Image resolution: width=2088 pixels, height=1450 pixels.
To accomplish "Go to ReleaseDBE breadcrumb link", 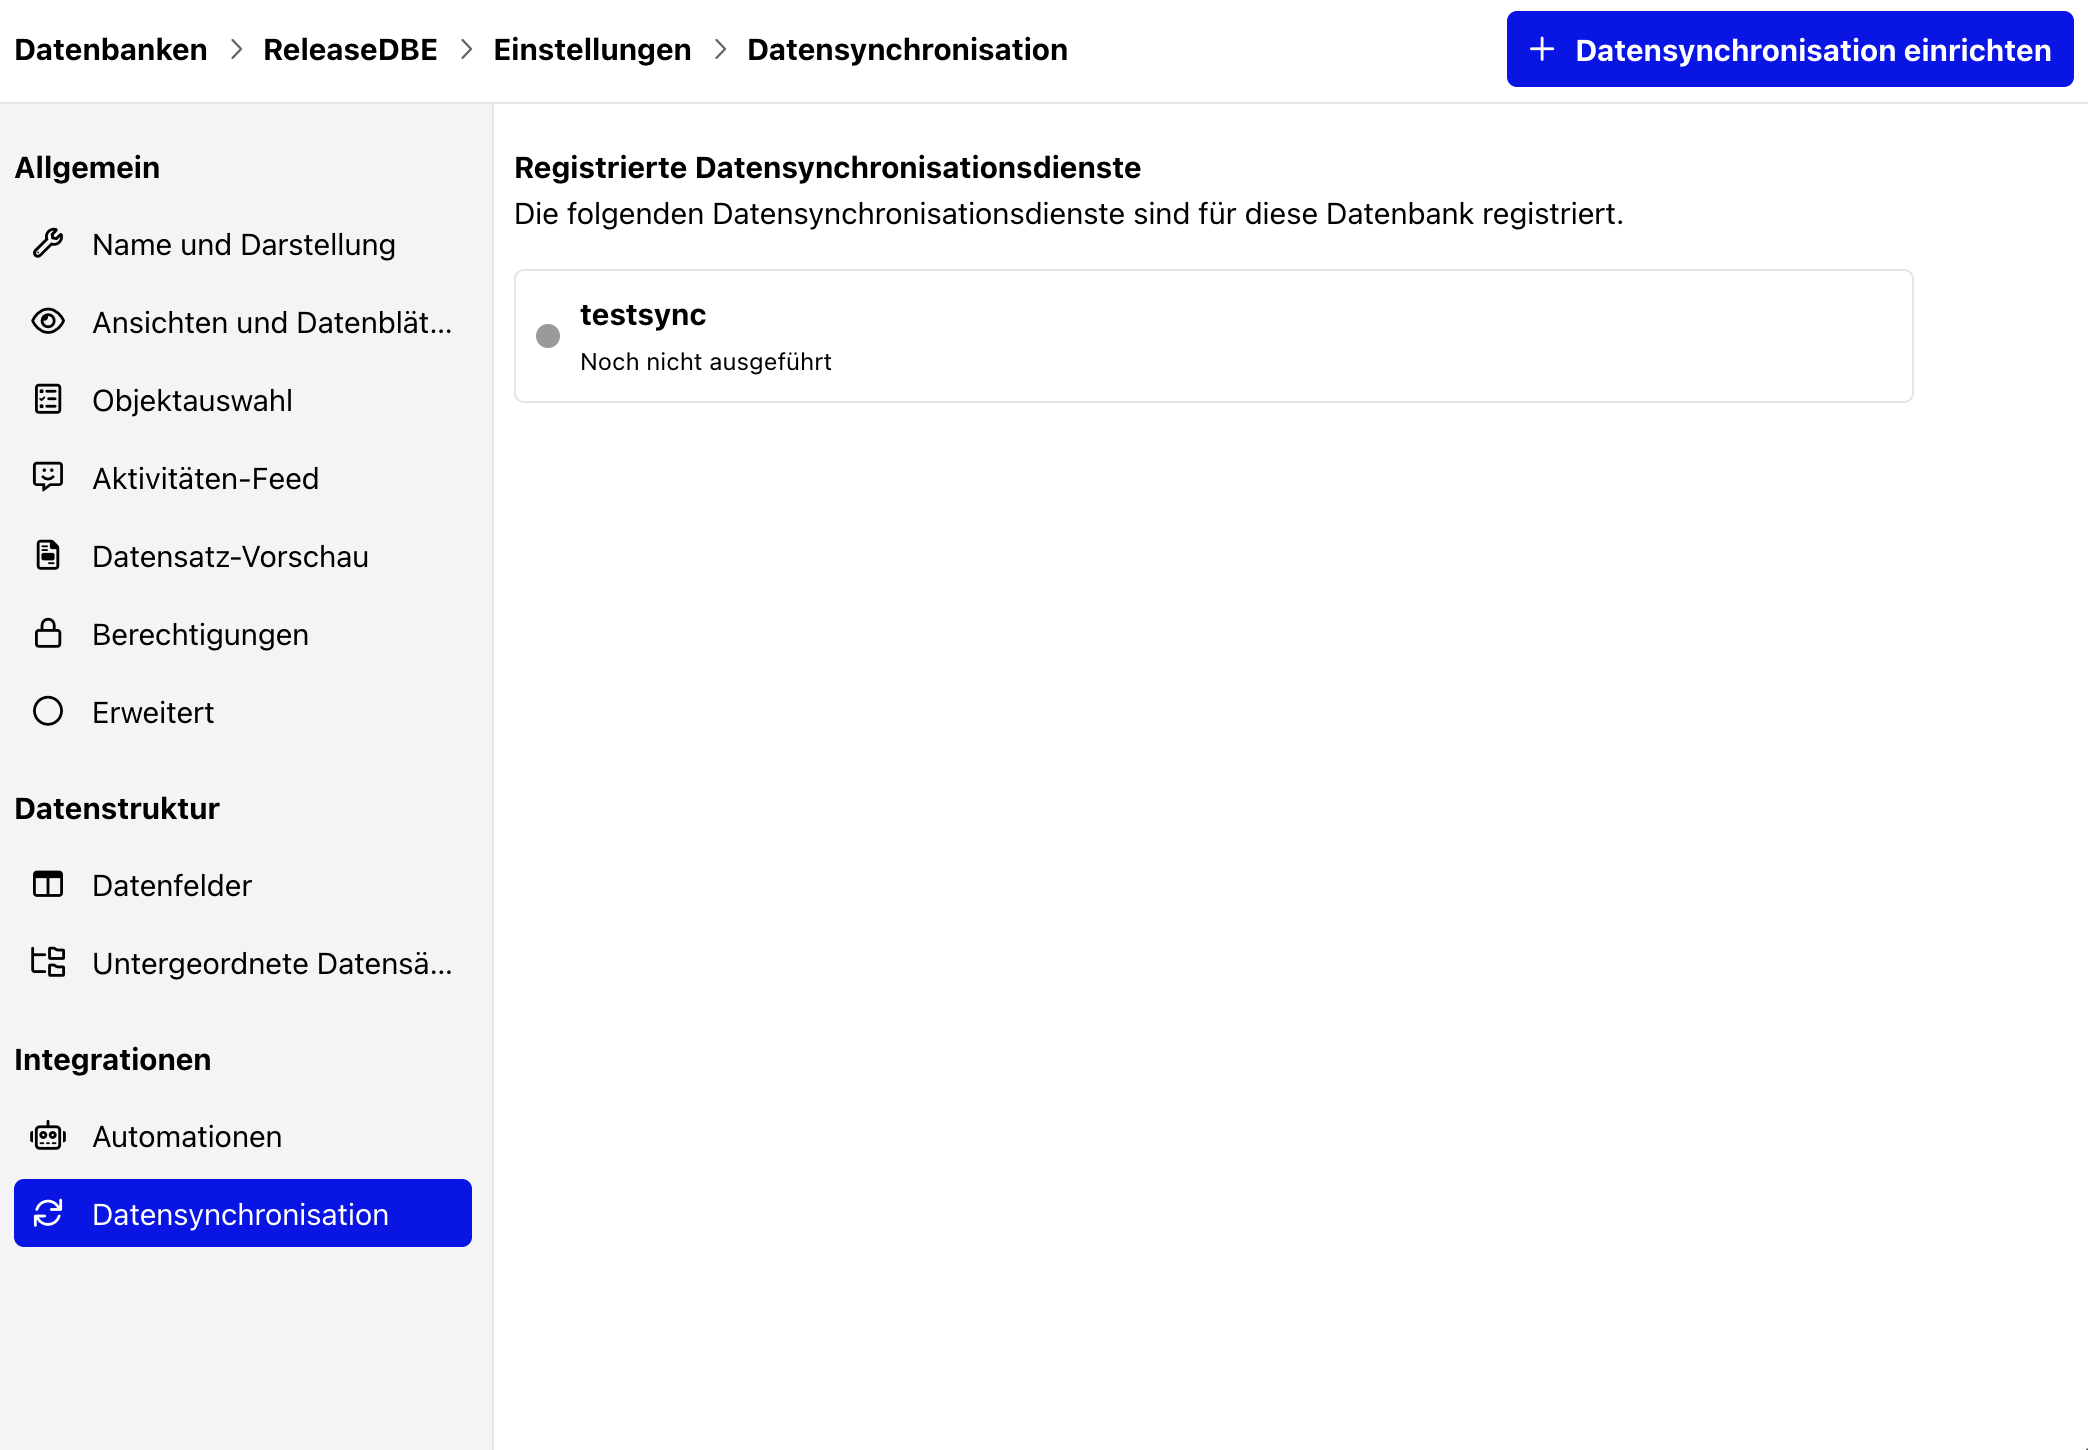I will pyautogui.click(x=350, y=49).
